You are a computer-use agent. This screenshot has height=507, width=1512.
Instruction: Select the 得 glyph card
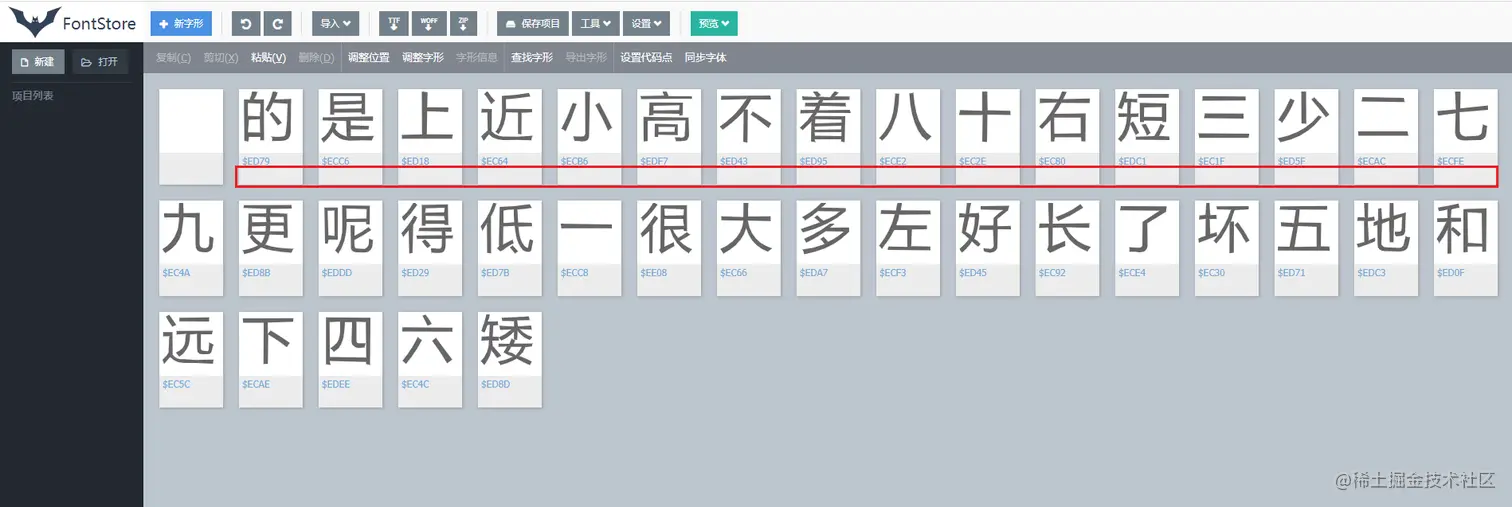[x=430, y=248]
